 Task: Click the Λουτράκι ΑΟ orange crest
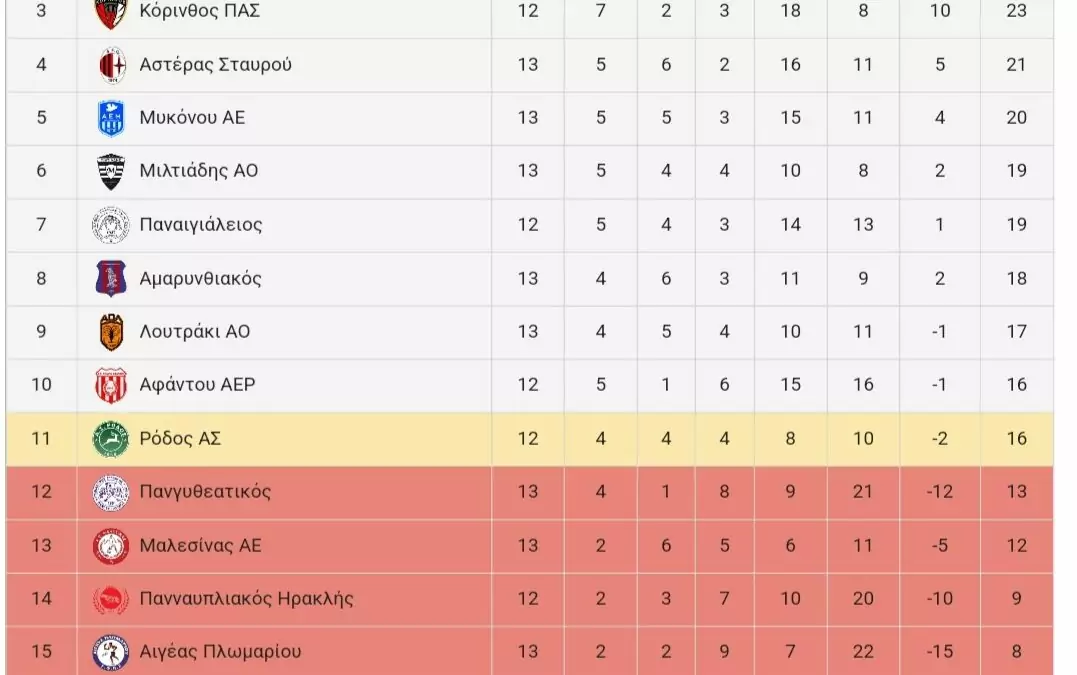111,332
